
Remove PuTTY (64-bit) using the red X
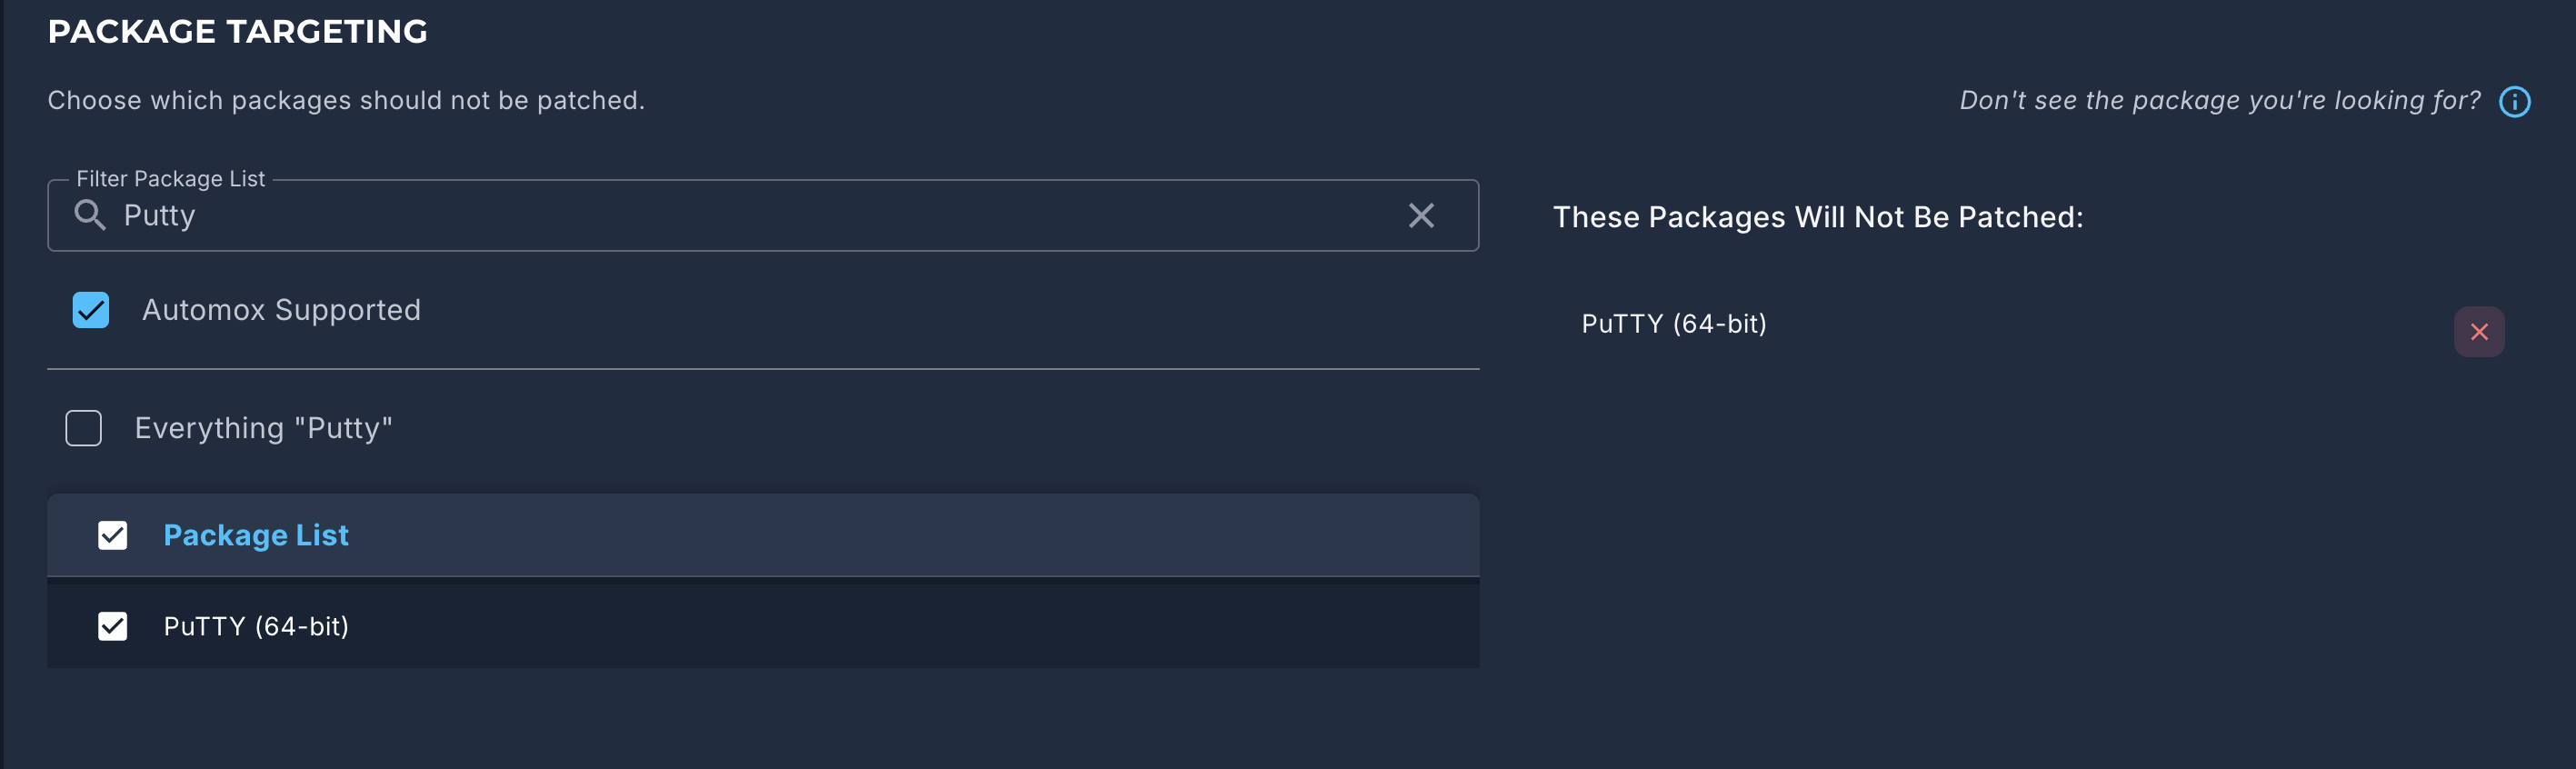pos(2478,331)
